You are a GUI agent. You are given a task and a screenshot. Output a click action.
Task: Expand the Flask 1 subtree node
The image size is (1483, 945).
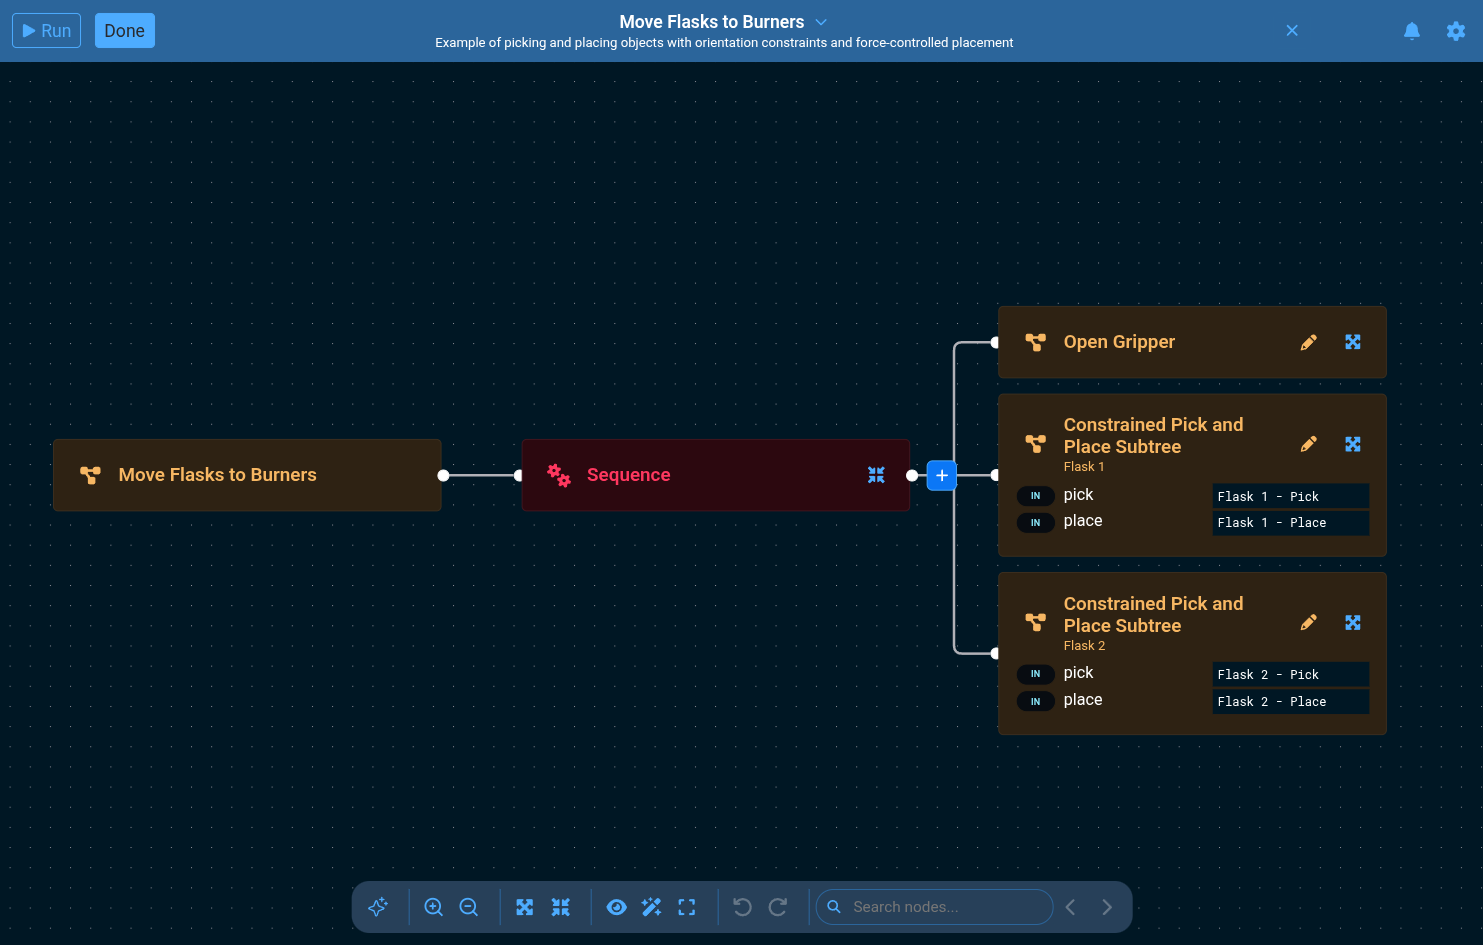(x=1352, y=444)
